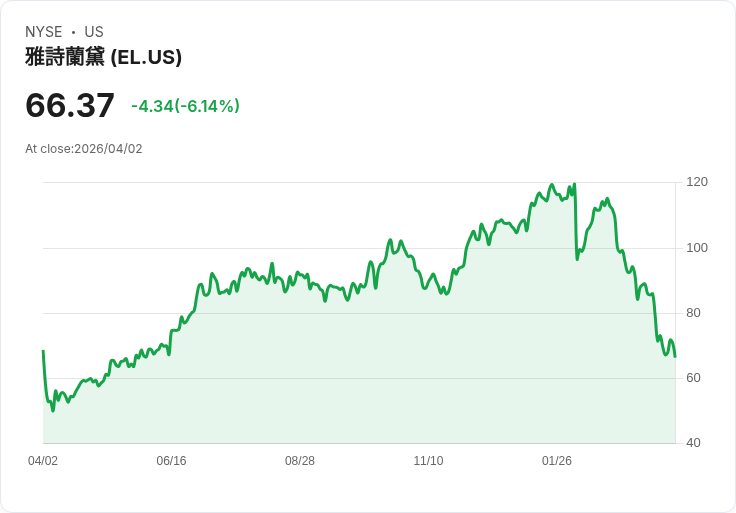Click the 01/26 x-axis date label

point(557,460)
